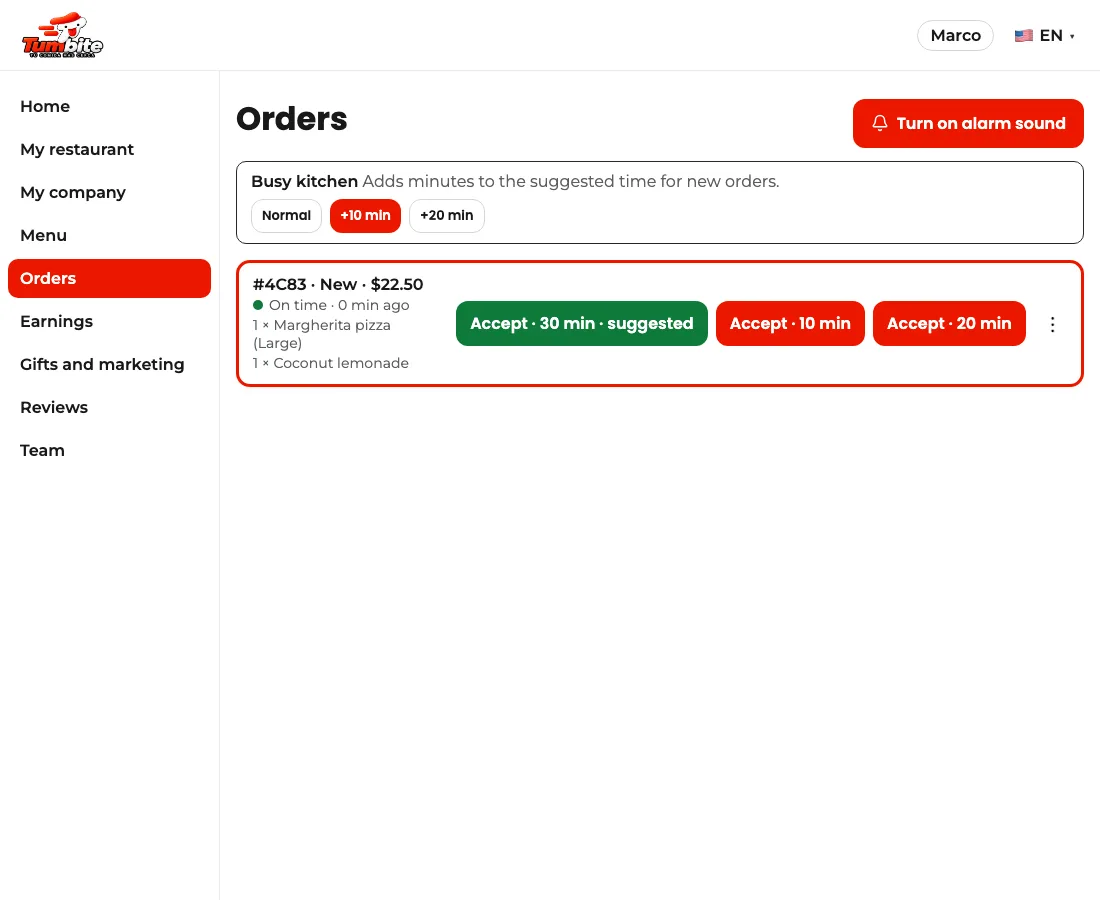
Task: Click the '1 × Margherita pizza (Large)' item
Action: click(x=322, y=334)
